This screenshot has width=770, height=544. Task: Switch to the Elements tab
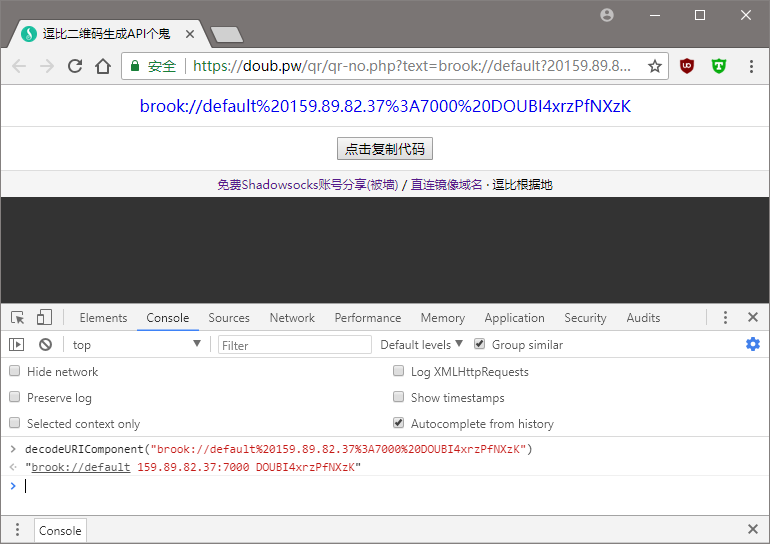(x=103, y=318)
